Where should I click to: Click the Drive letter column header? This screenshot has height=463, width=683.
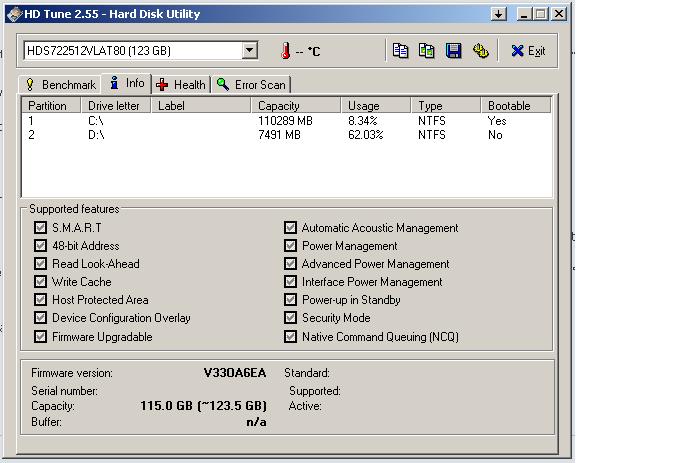pos(116,106)
